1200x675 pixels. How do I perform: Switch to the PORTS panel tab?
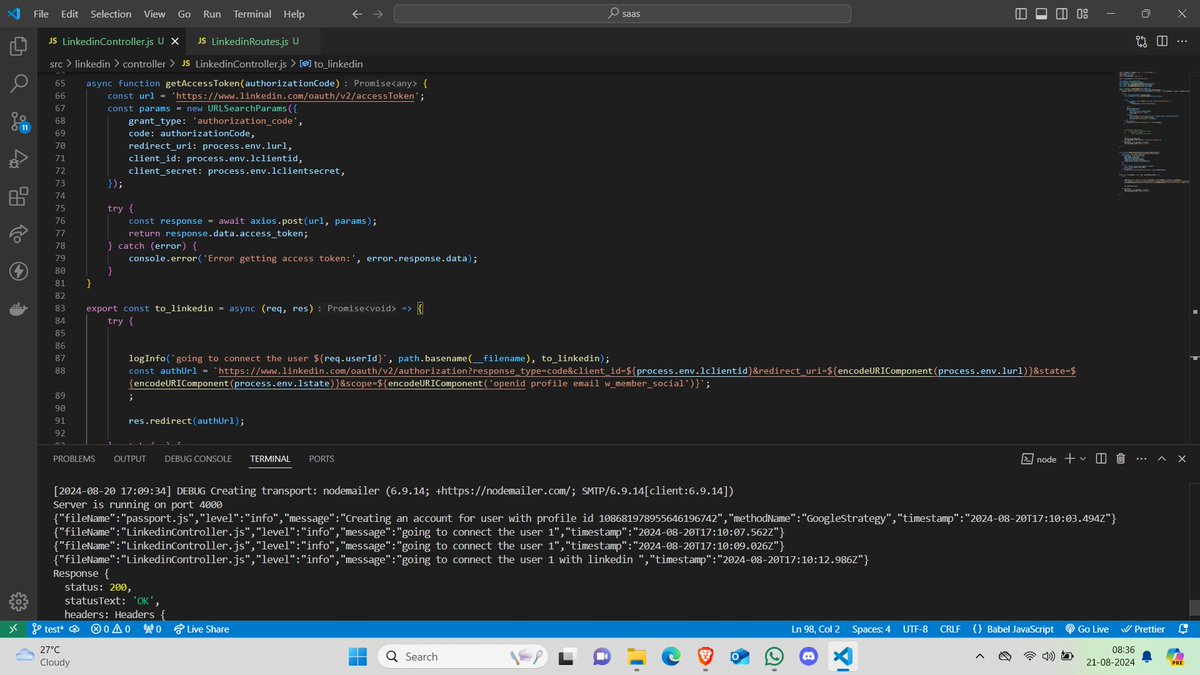click(x=322, y=458)
